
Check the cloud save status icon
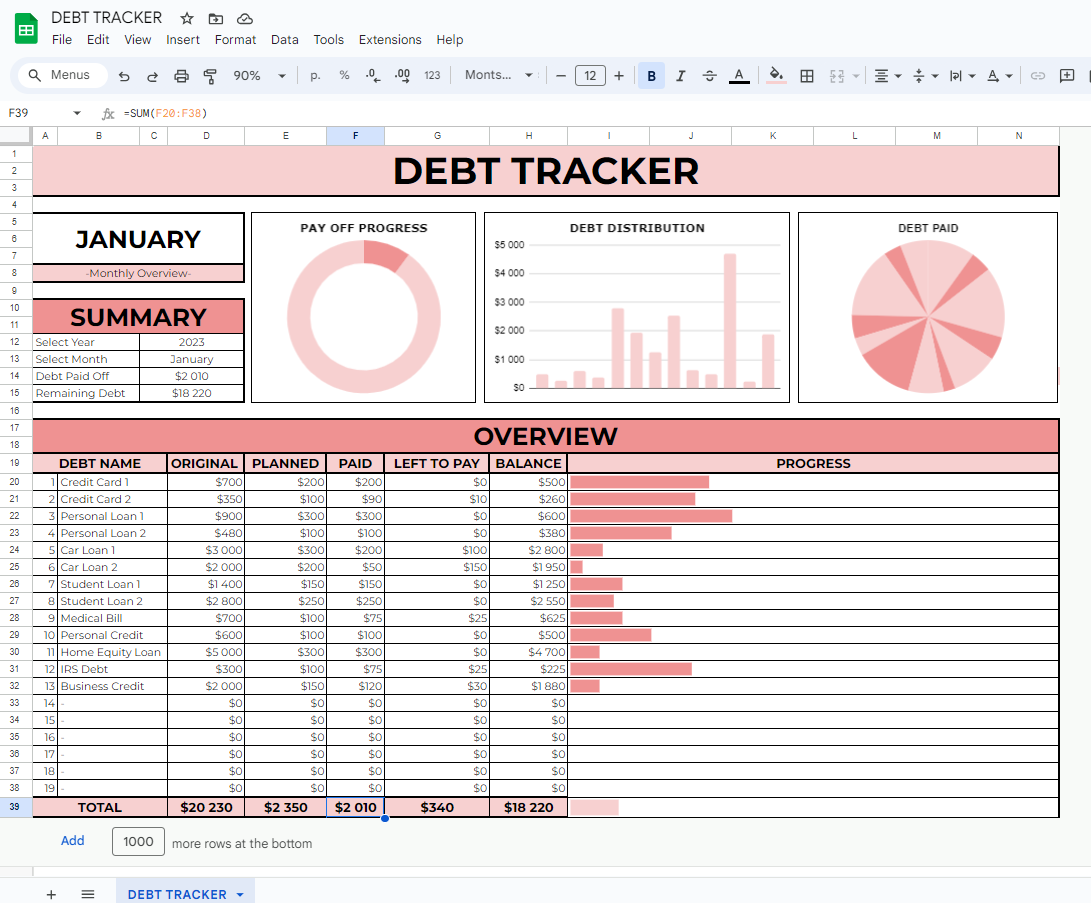coord(244,19)
